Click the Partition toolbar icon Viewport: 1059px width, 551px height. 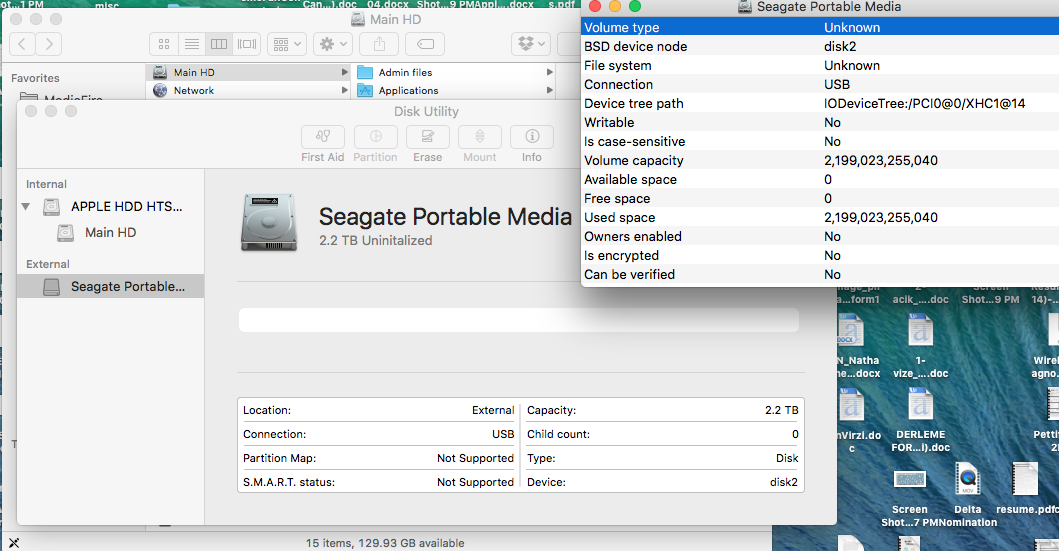click(x=376, y=137)
